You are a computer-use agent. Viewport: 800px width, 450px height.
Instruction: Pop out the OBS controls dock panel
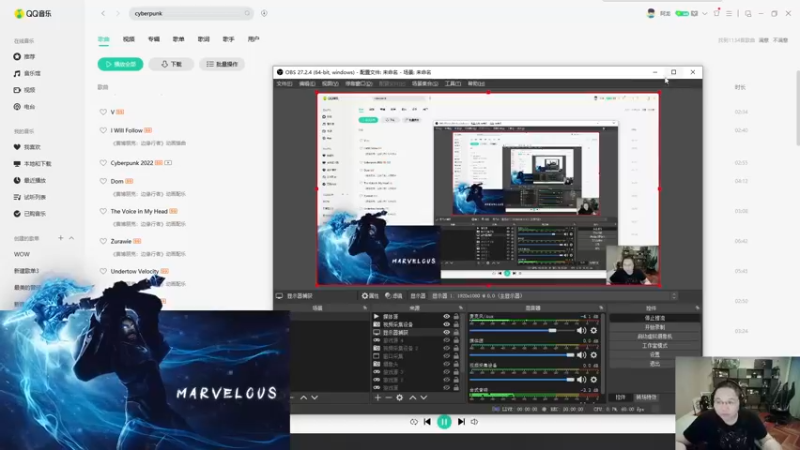(697, 308)
